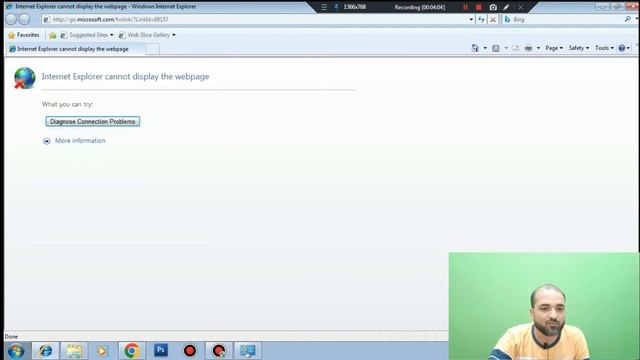The width and height of the screenshot is (640, 360).
Task: Open Windows Explorer from the taskbar
Action: (x=74, y=351)
